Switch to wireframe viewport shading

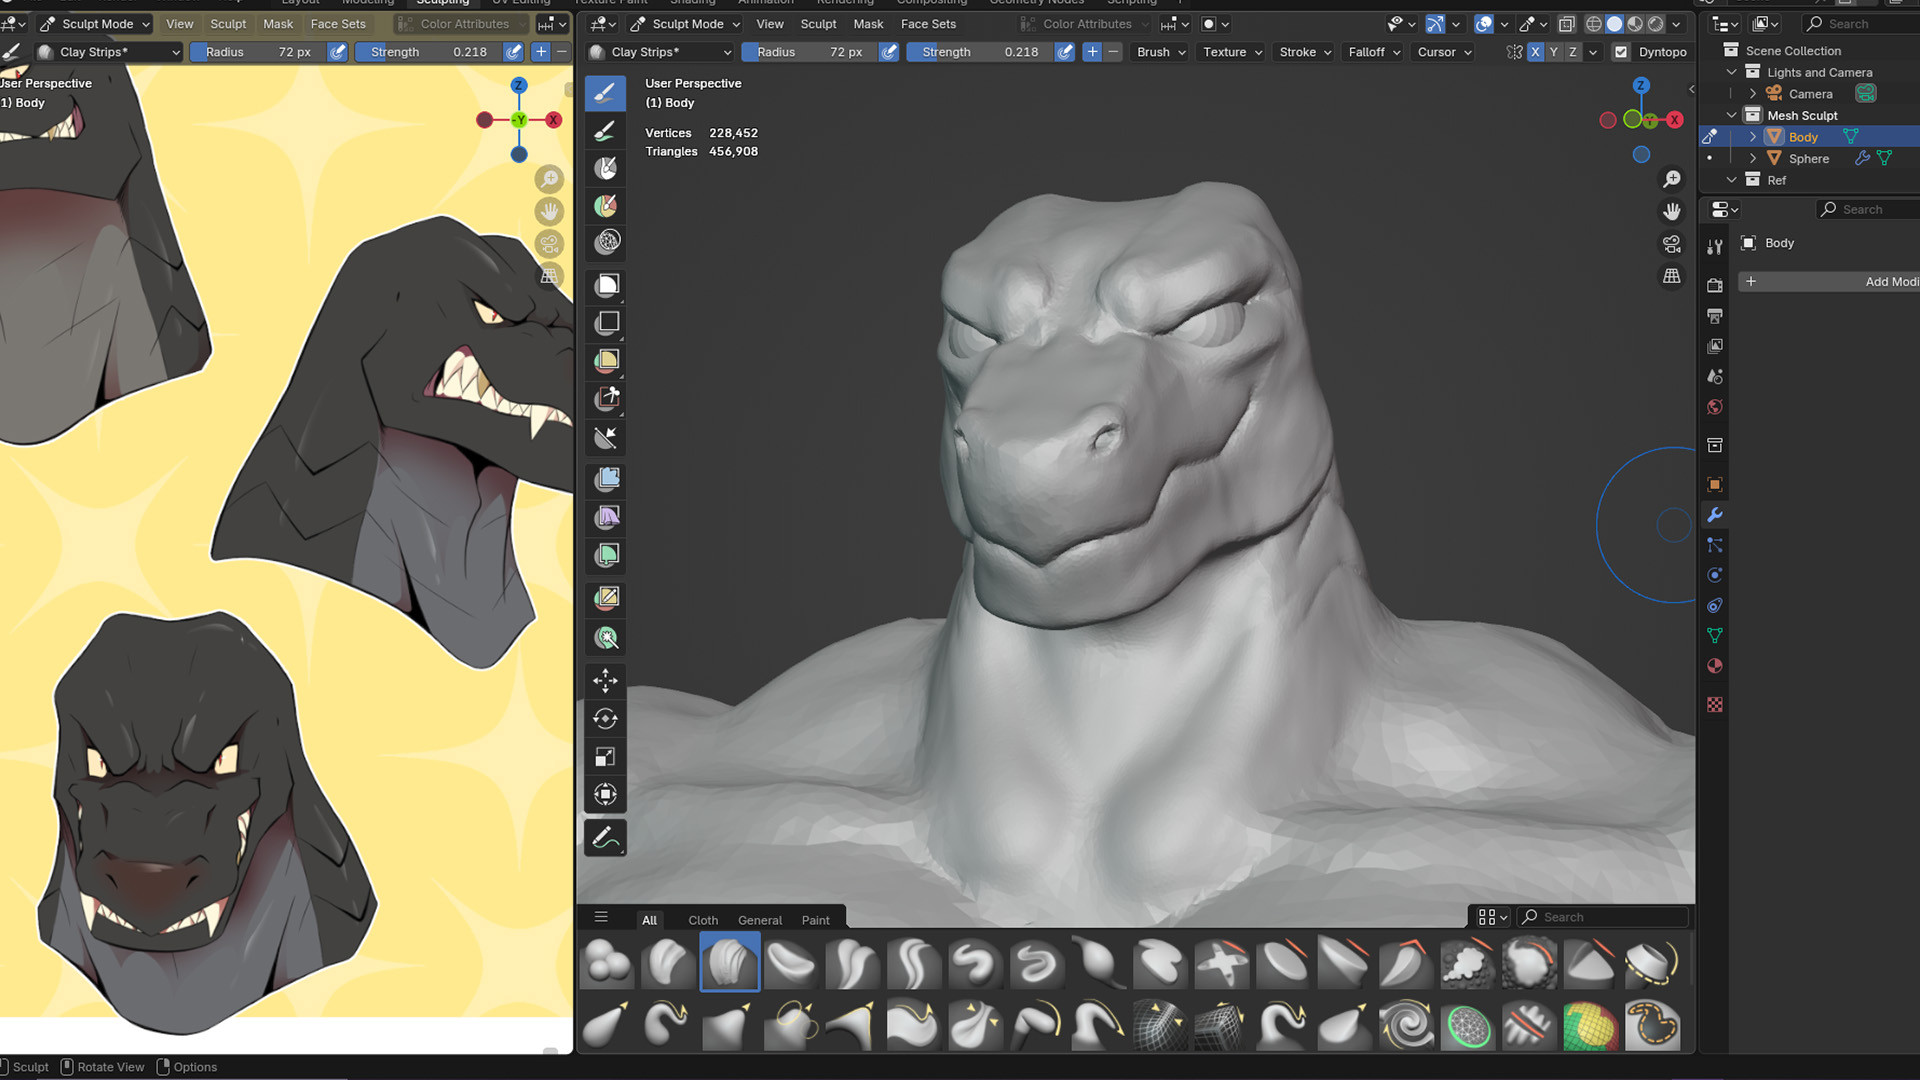pyautogui.click(x=1593, y=24)
